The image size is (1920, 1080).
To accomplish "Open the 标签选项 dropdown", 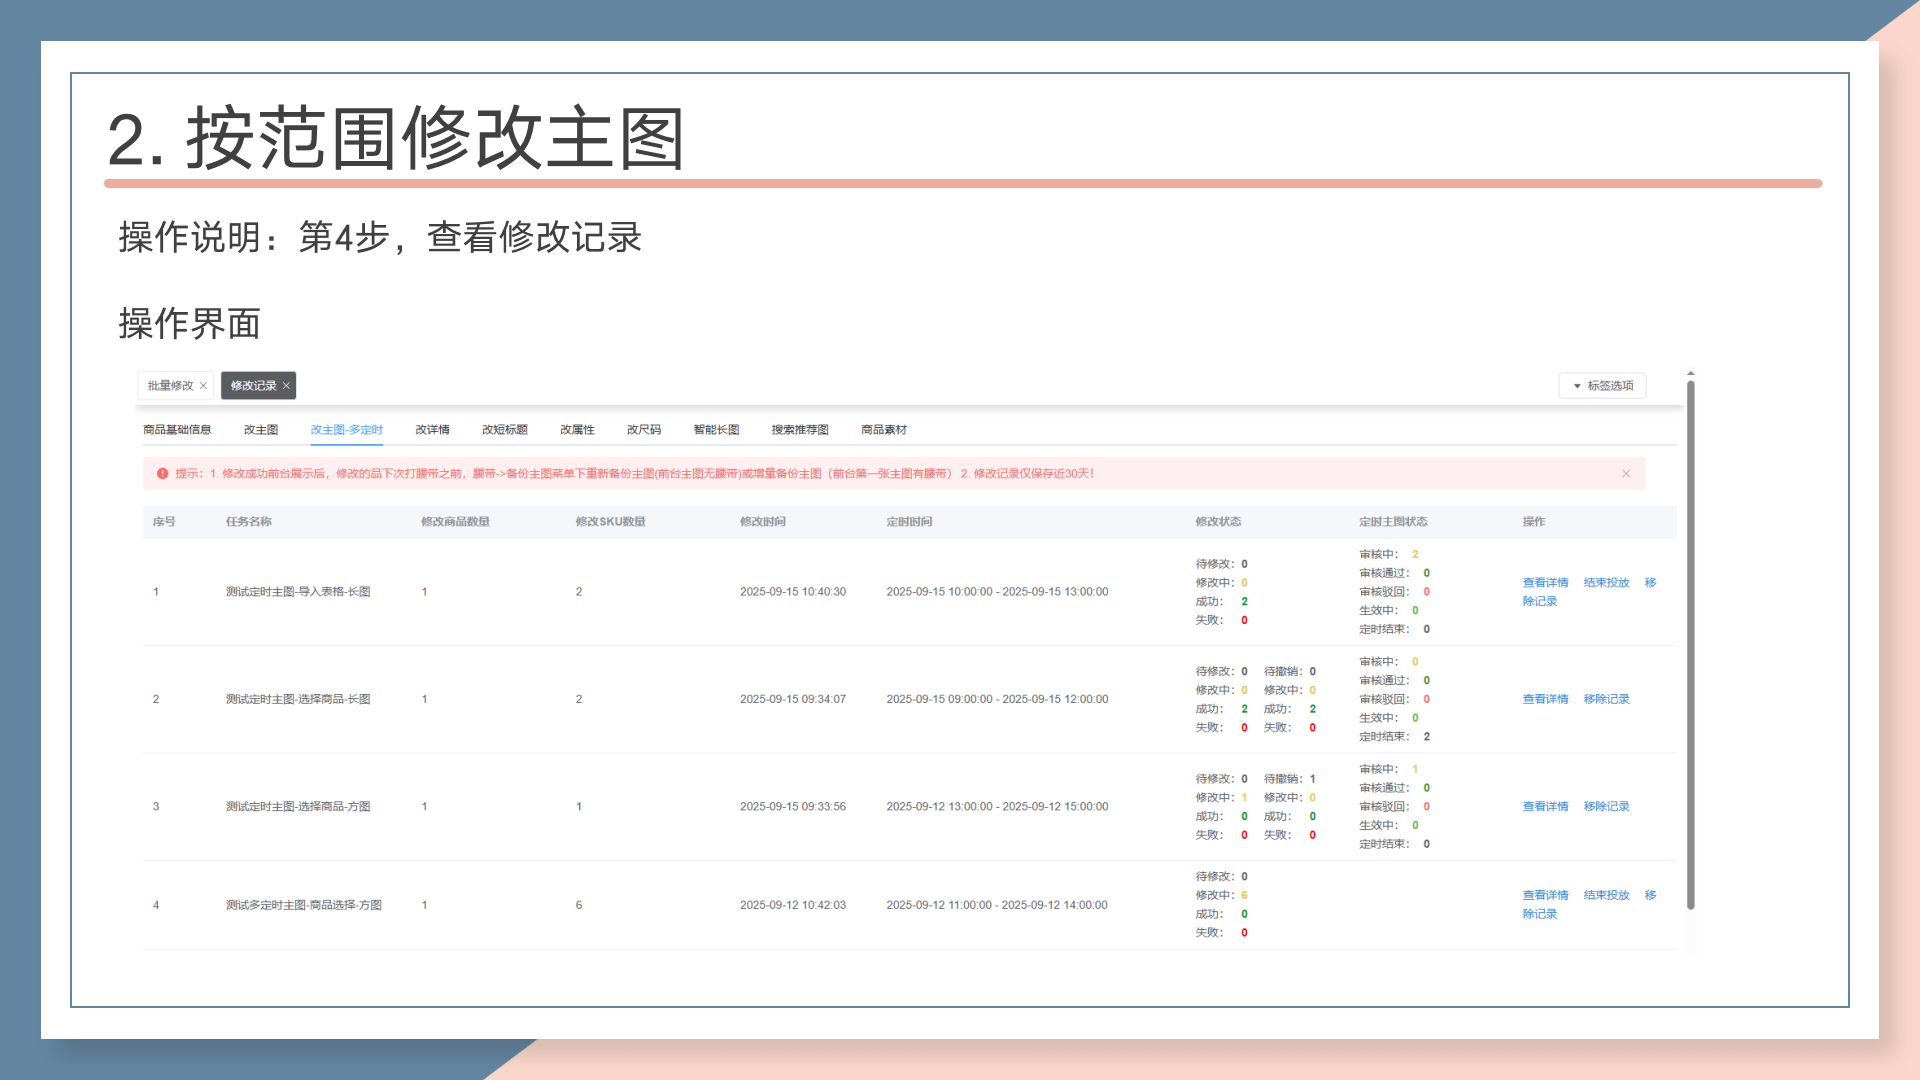I will pos(1602,386).
